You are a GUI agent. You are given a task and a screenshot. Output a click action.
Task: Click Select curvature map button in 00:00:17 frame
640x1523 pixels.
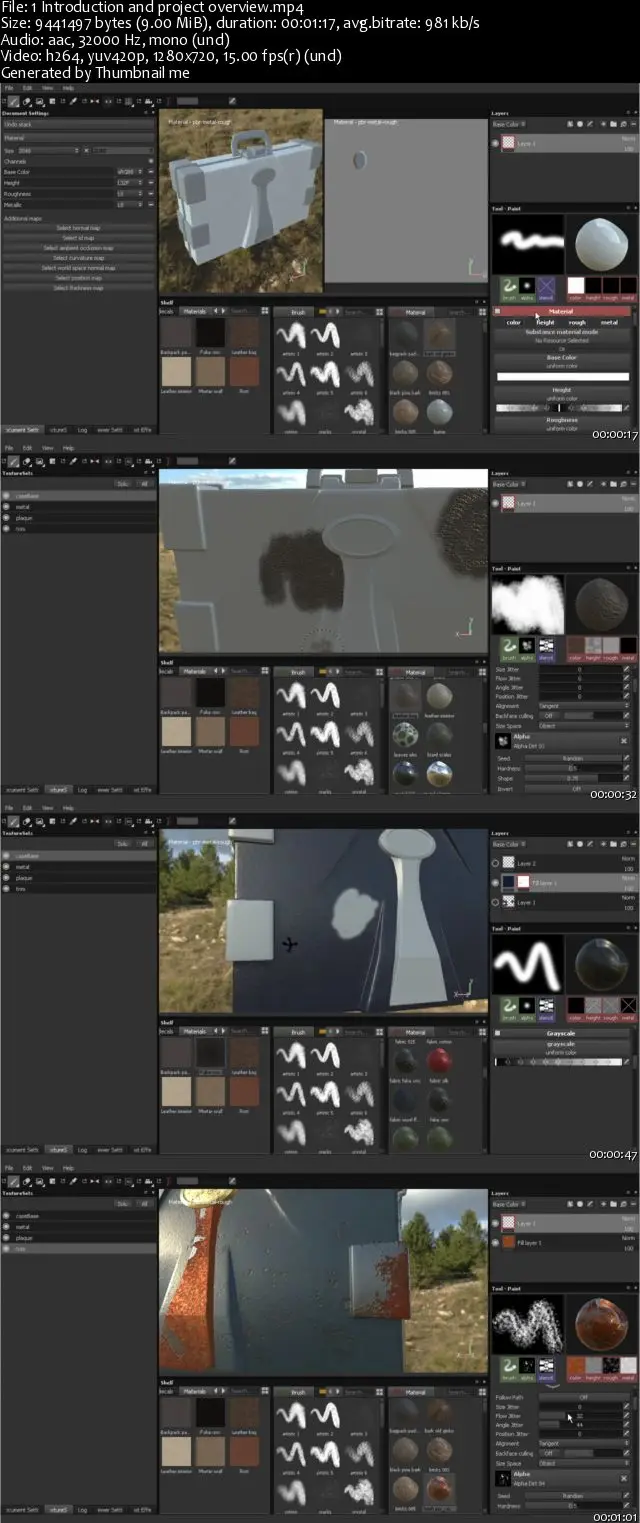click(78, 258)
